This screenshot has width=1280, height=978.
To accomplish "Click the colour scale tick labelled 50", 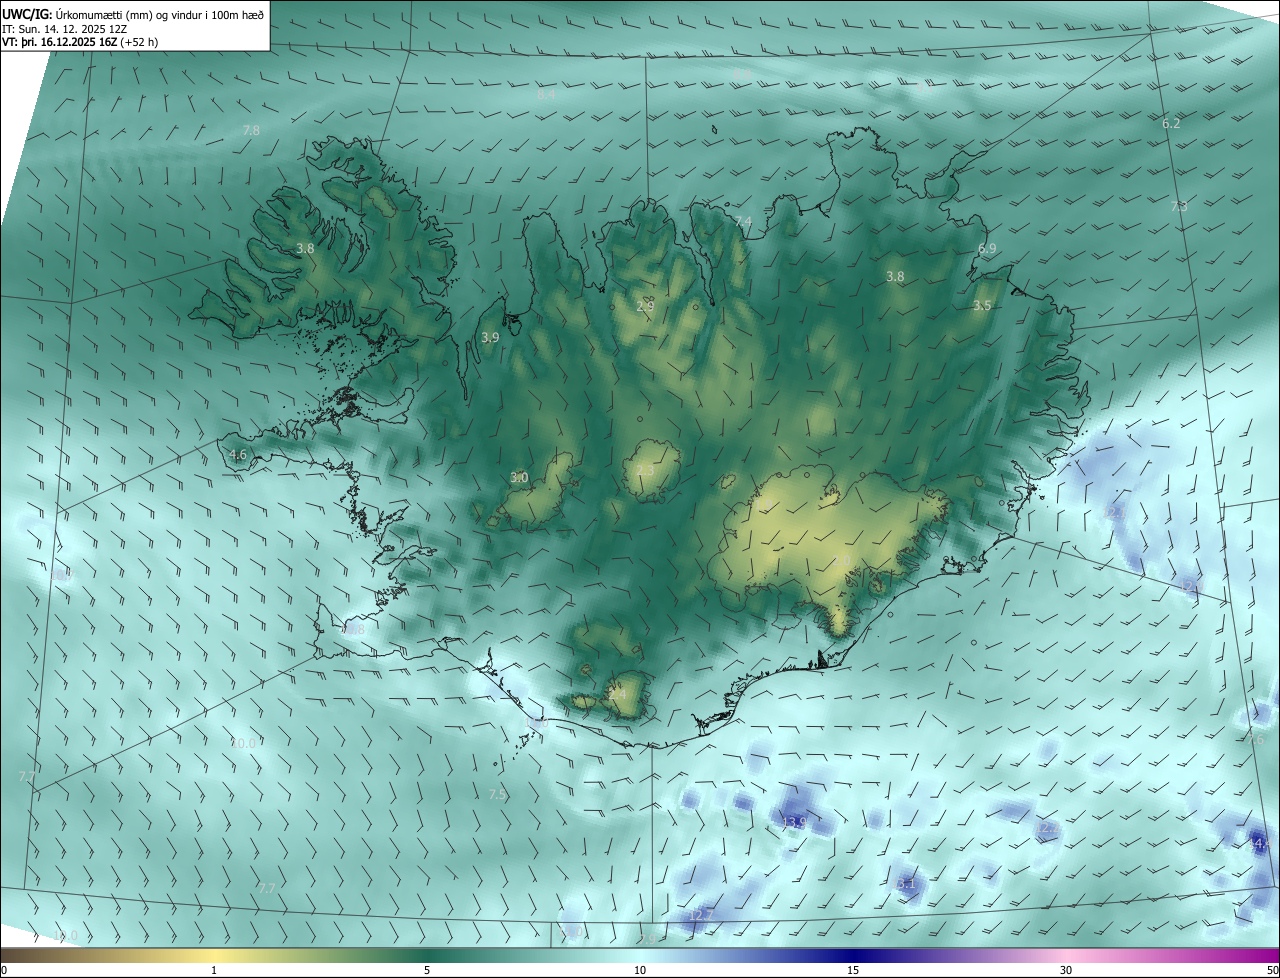I will [1272, 971].
